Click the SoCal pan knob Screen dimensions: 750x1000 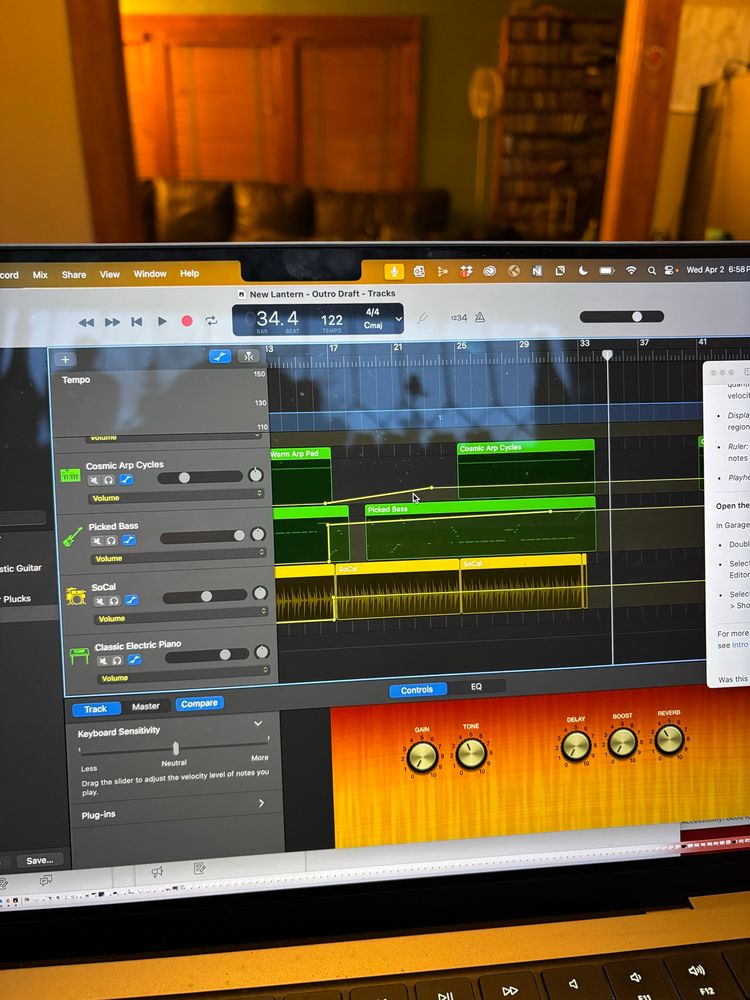point(260,593)
